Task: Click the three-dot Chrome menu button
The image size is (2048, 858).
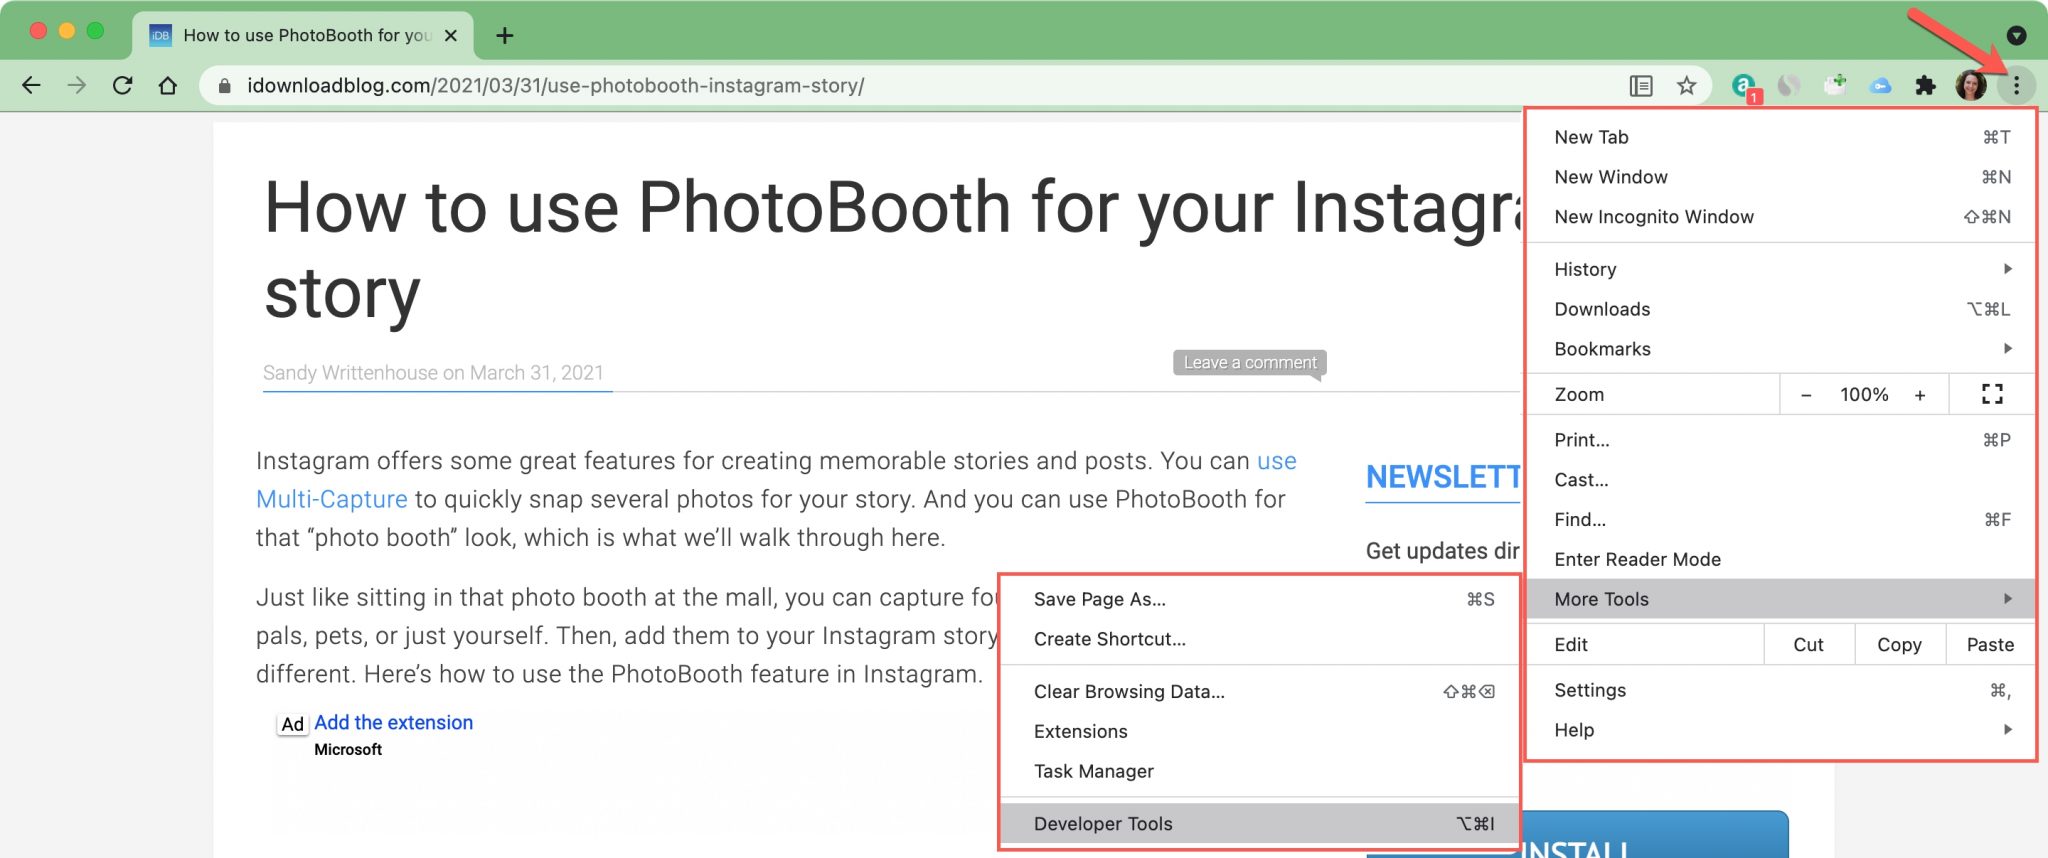Action: pos(2016,85)
